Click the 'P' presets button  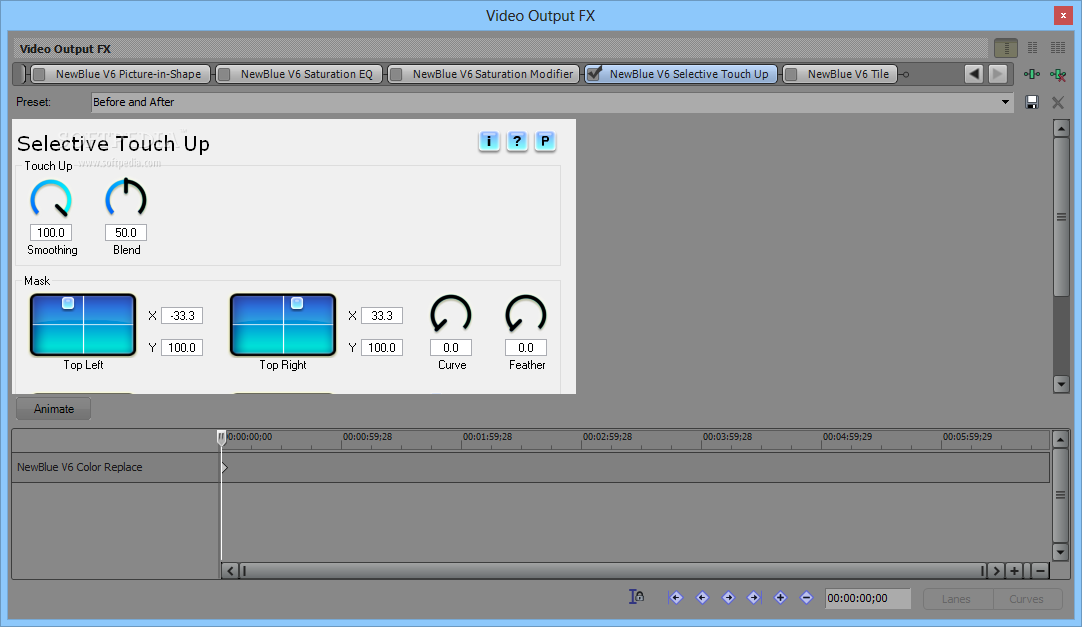tap(545, 141)
